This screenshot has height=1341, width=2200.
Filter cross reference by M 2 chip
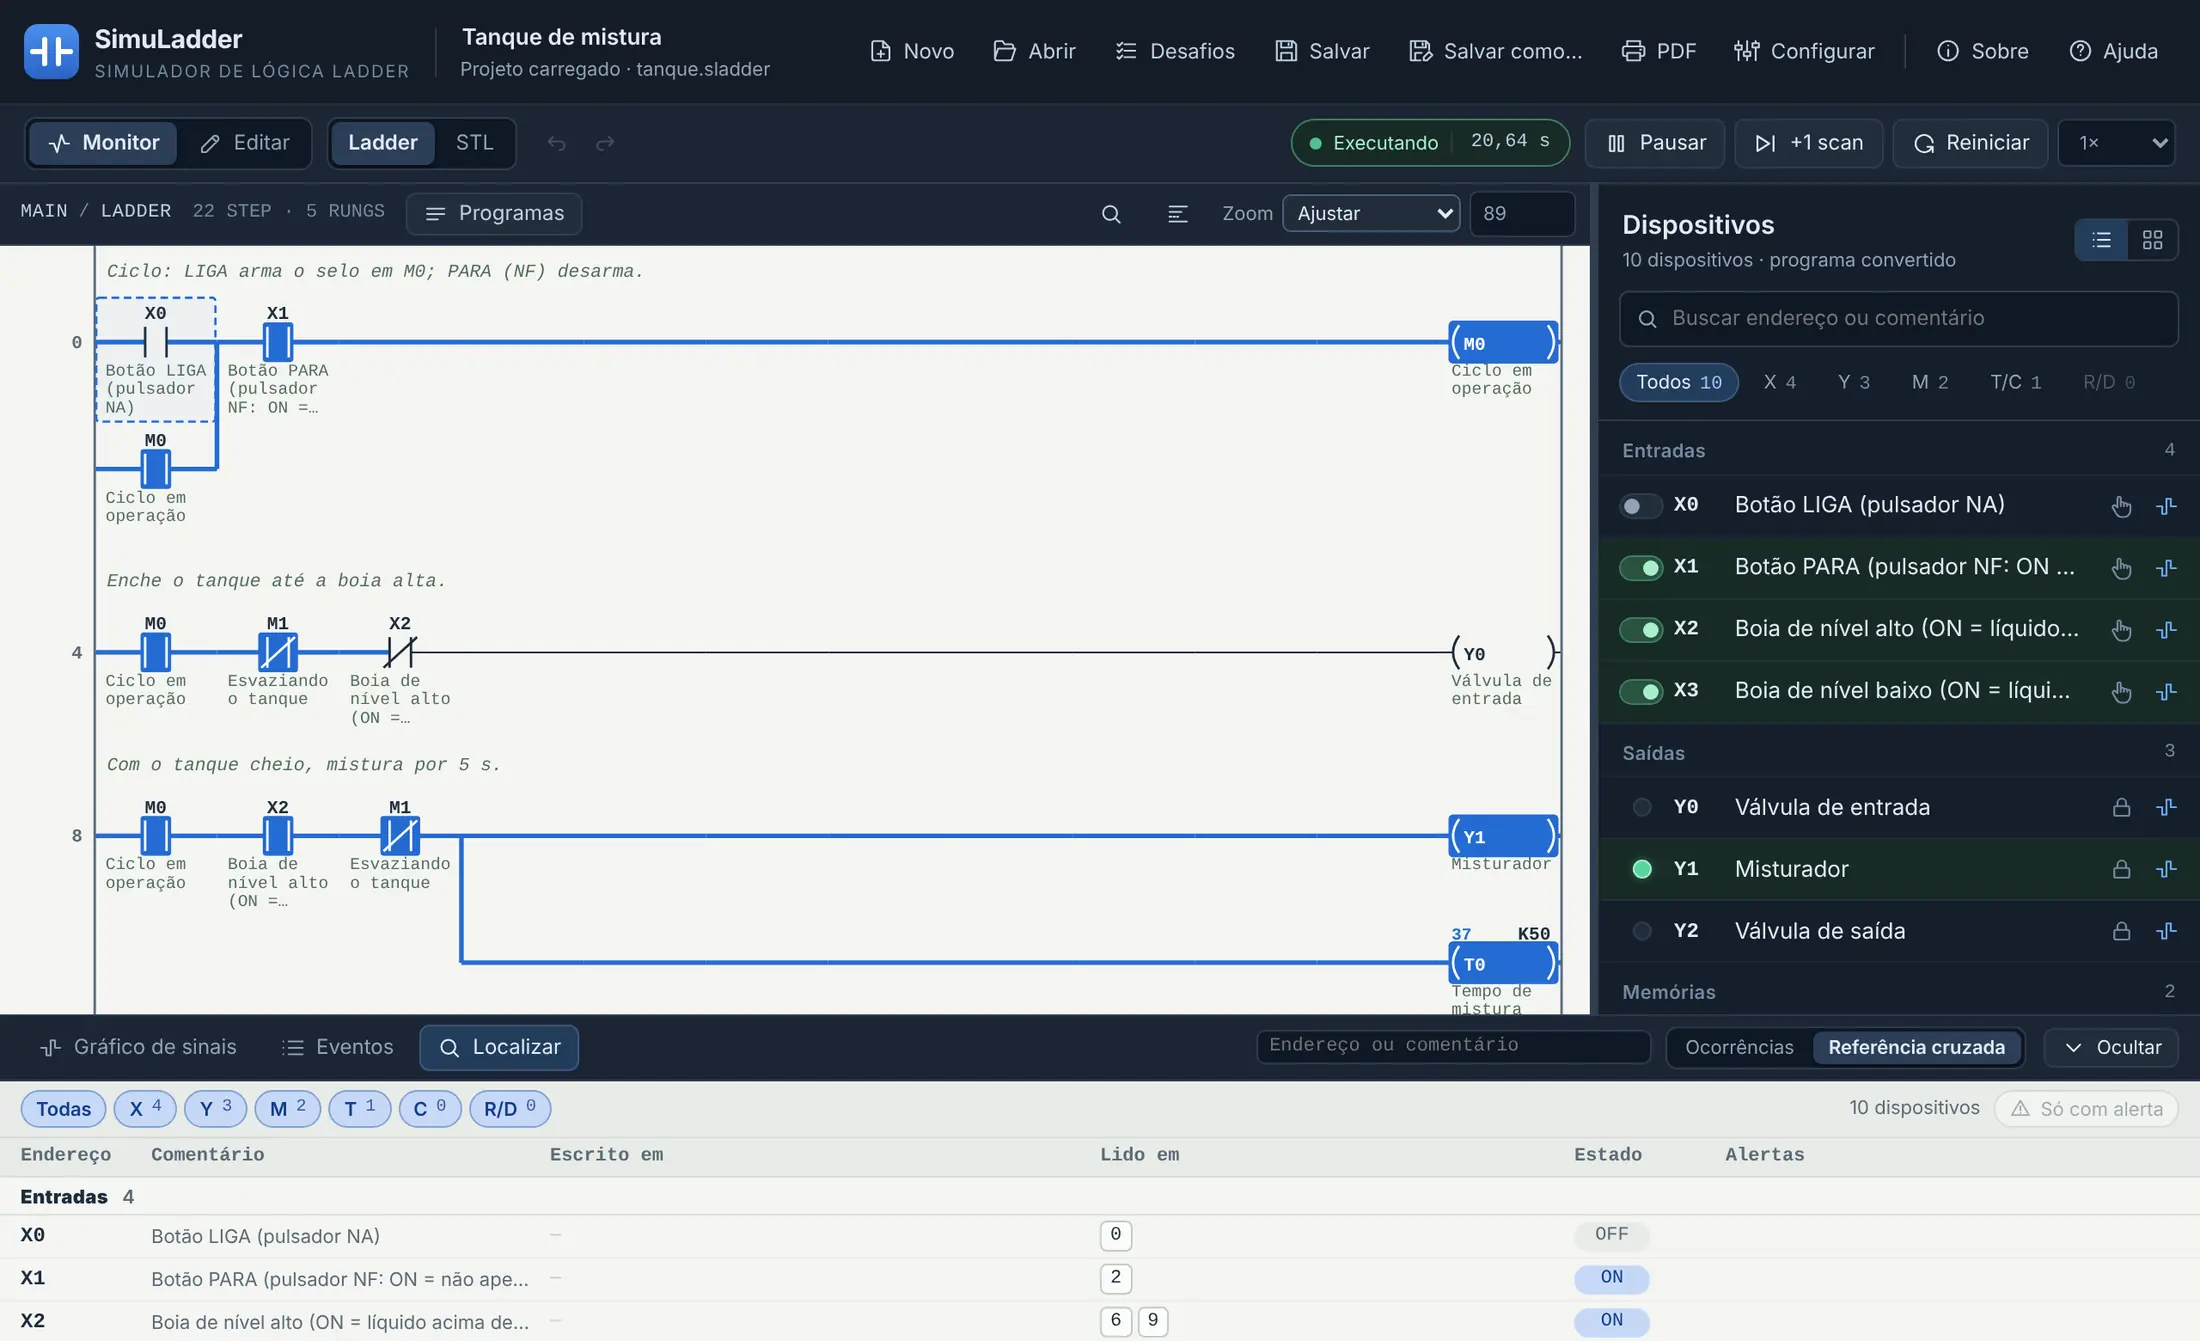point(288,1109)
